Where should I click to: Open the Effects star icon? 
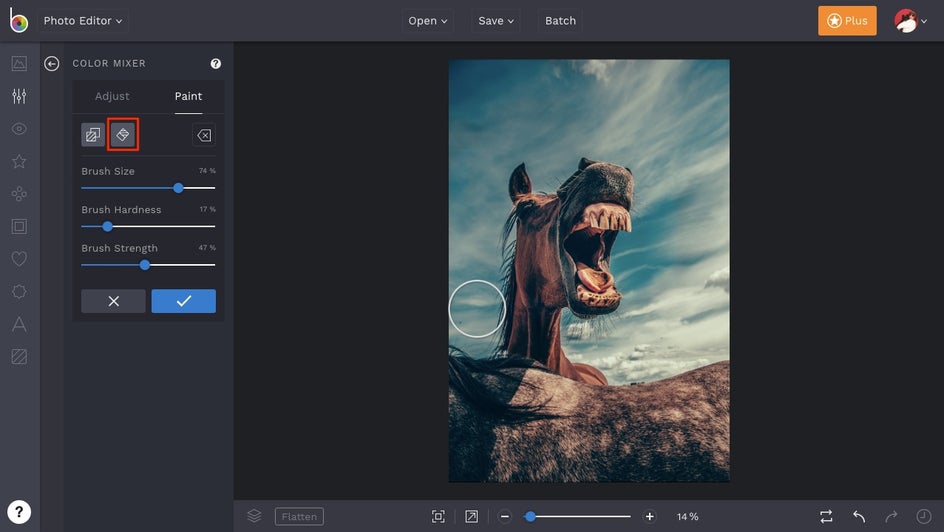[x=19, y=161]
